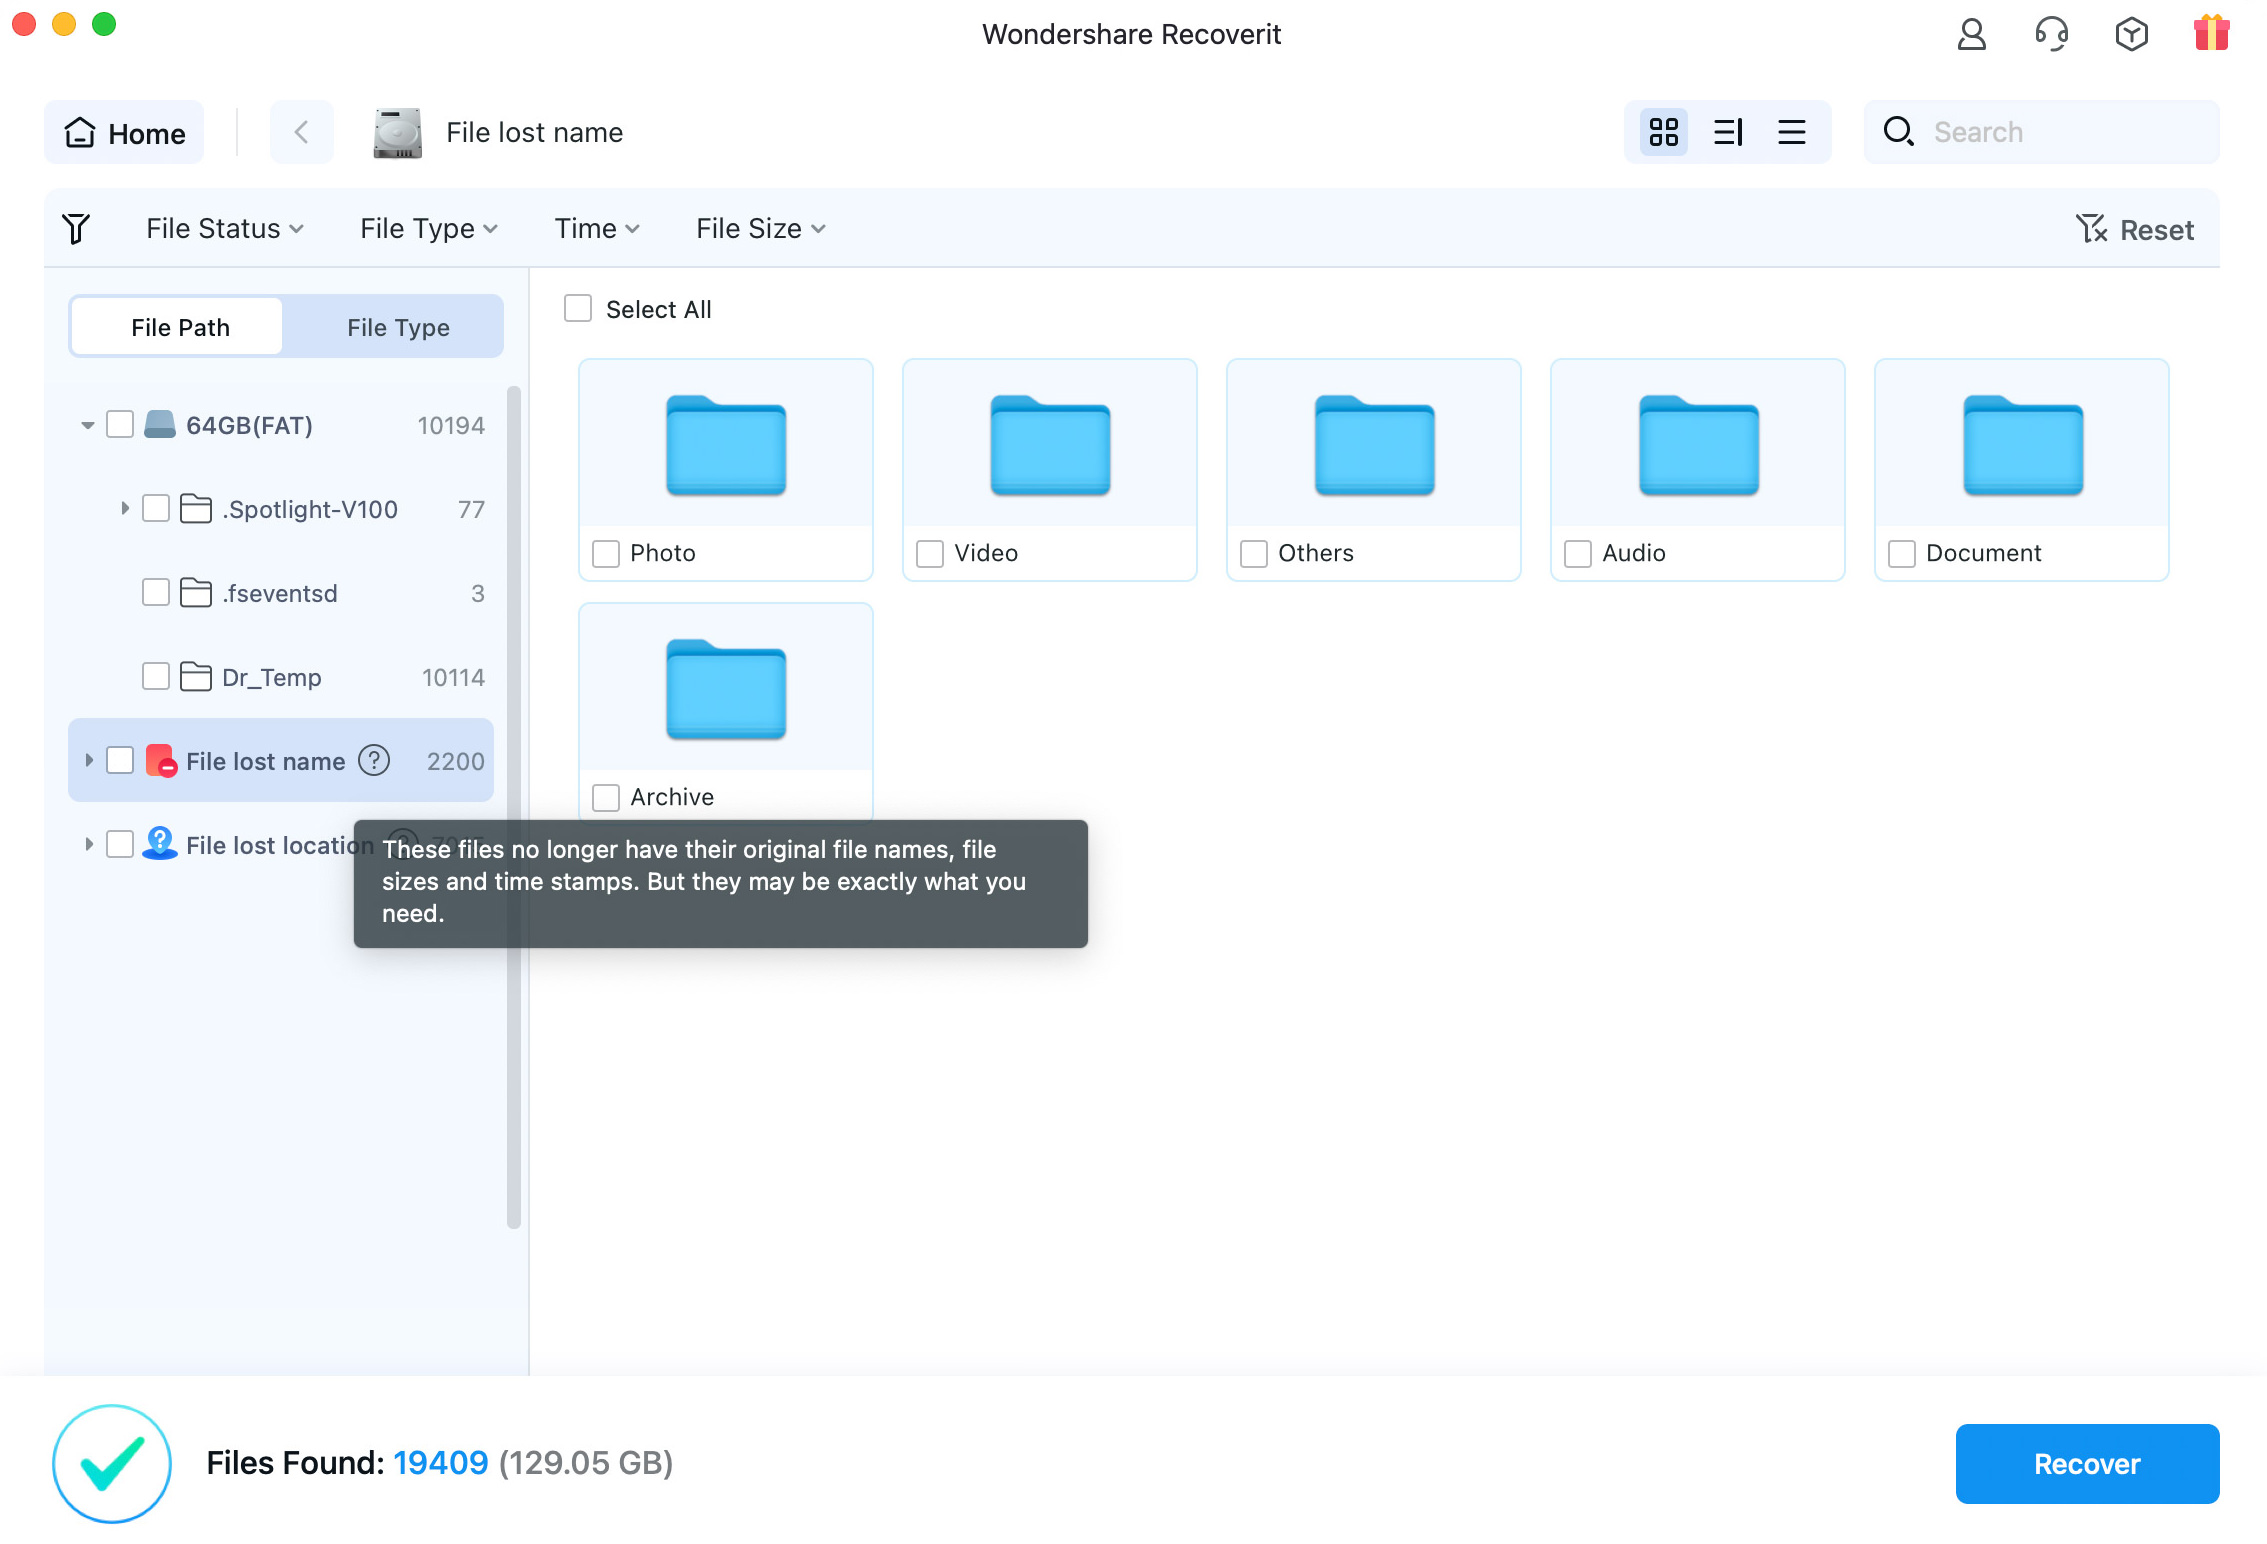This screenshot has width=2267, height=1544.
Task: Click the Recover button
Action: click(2087, 1463)
